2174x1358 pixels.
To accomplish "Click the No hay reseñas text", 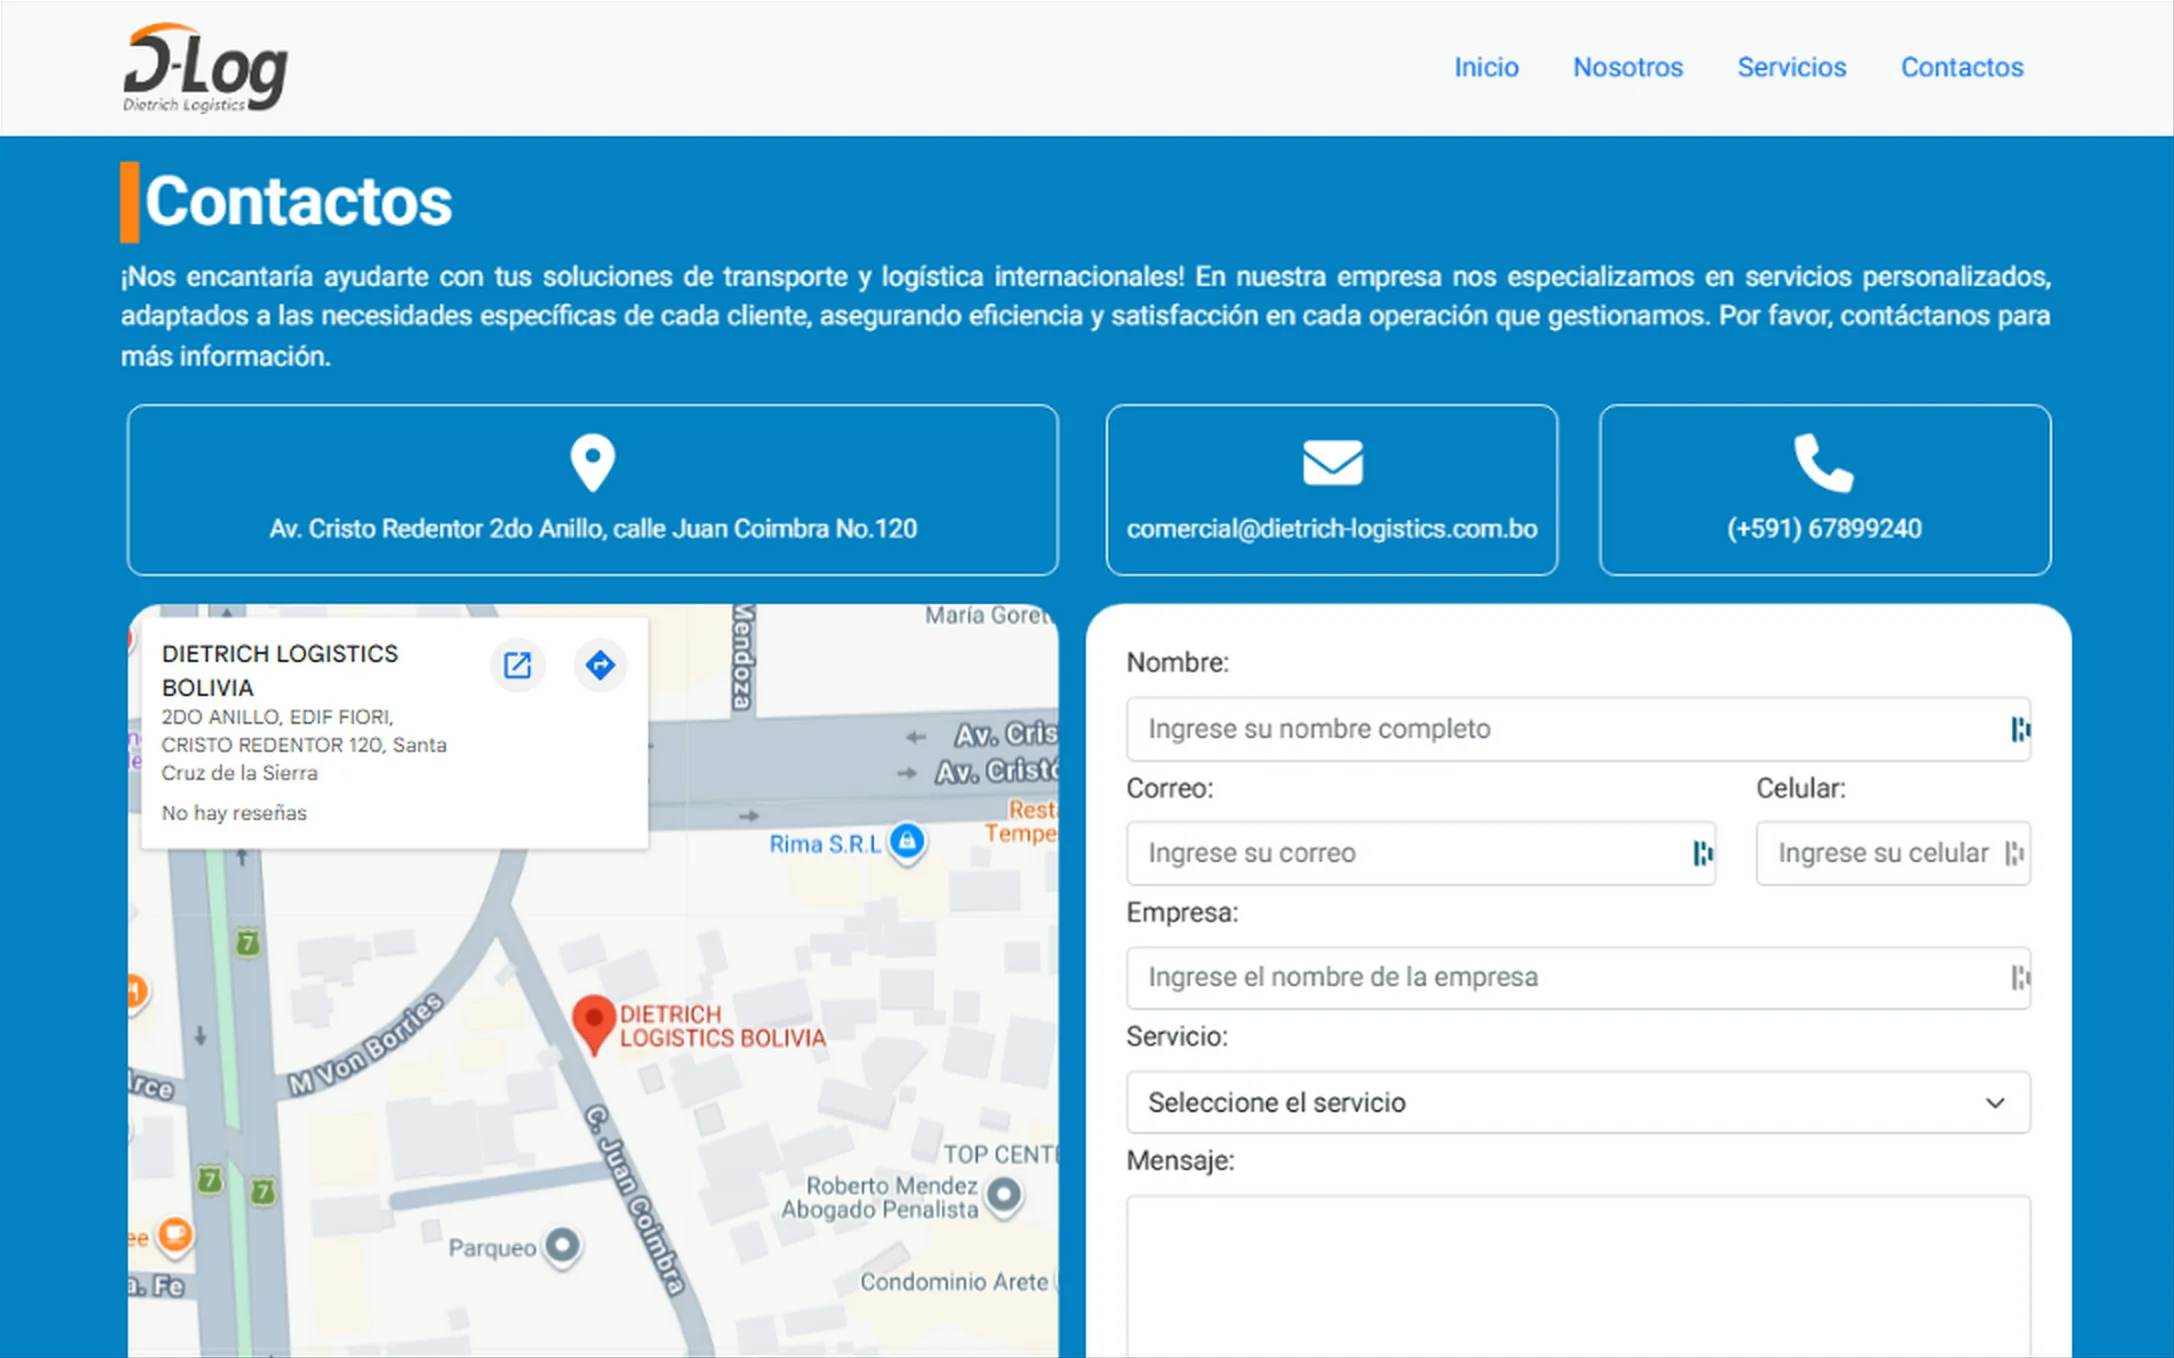I will point(234,813).
